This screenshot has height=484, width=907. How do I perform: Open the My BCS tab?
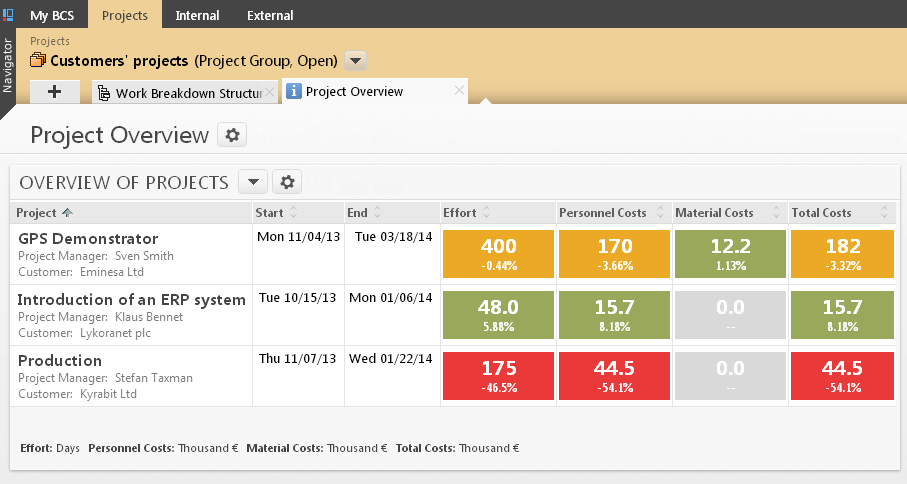pyautogui.click(x=52, y=15)
